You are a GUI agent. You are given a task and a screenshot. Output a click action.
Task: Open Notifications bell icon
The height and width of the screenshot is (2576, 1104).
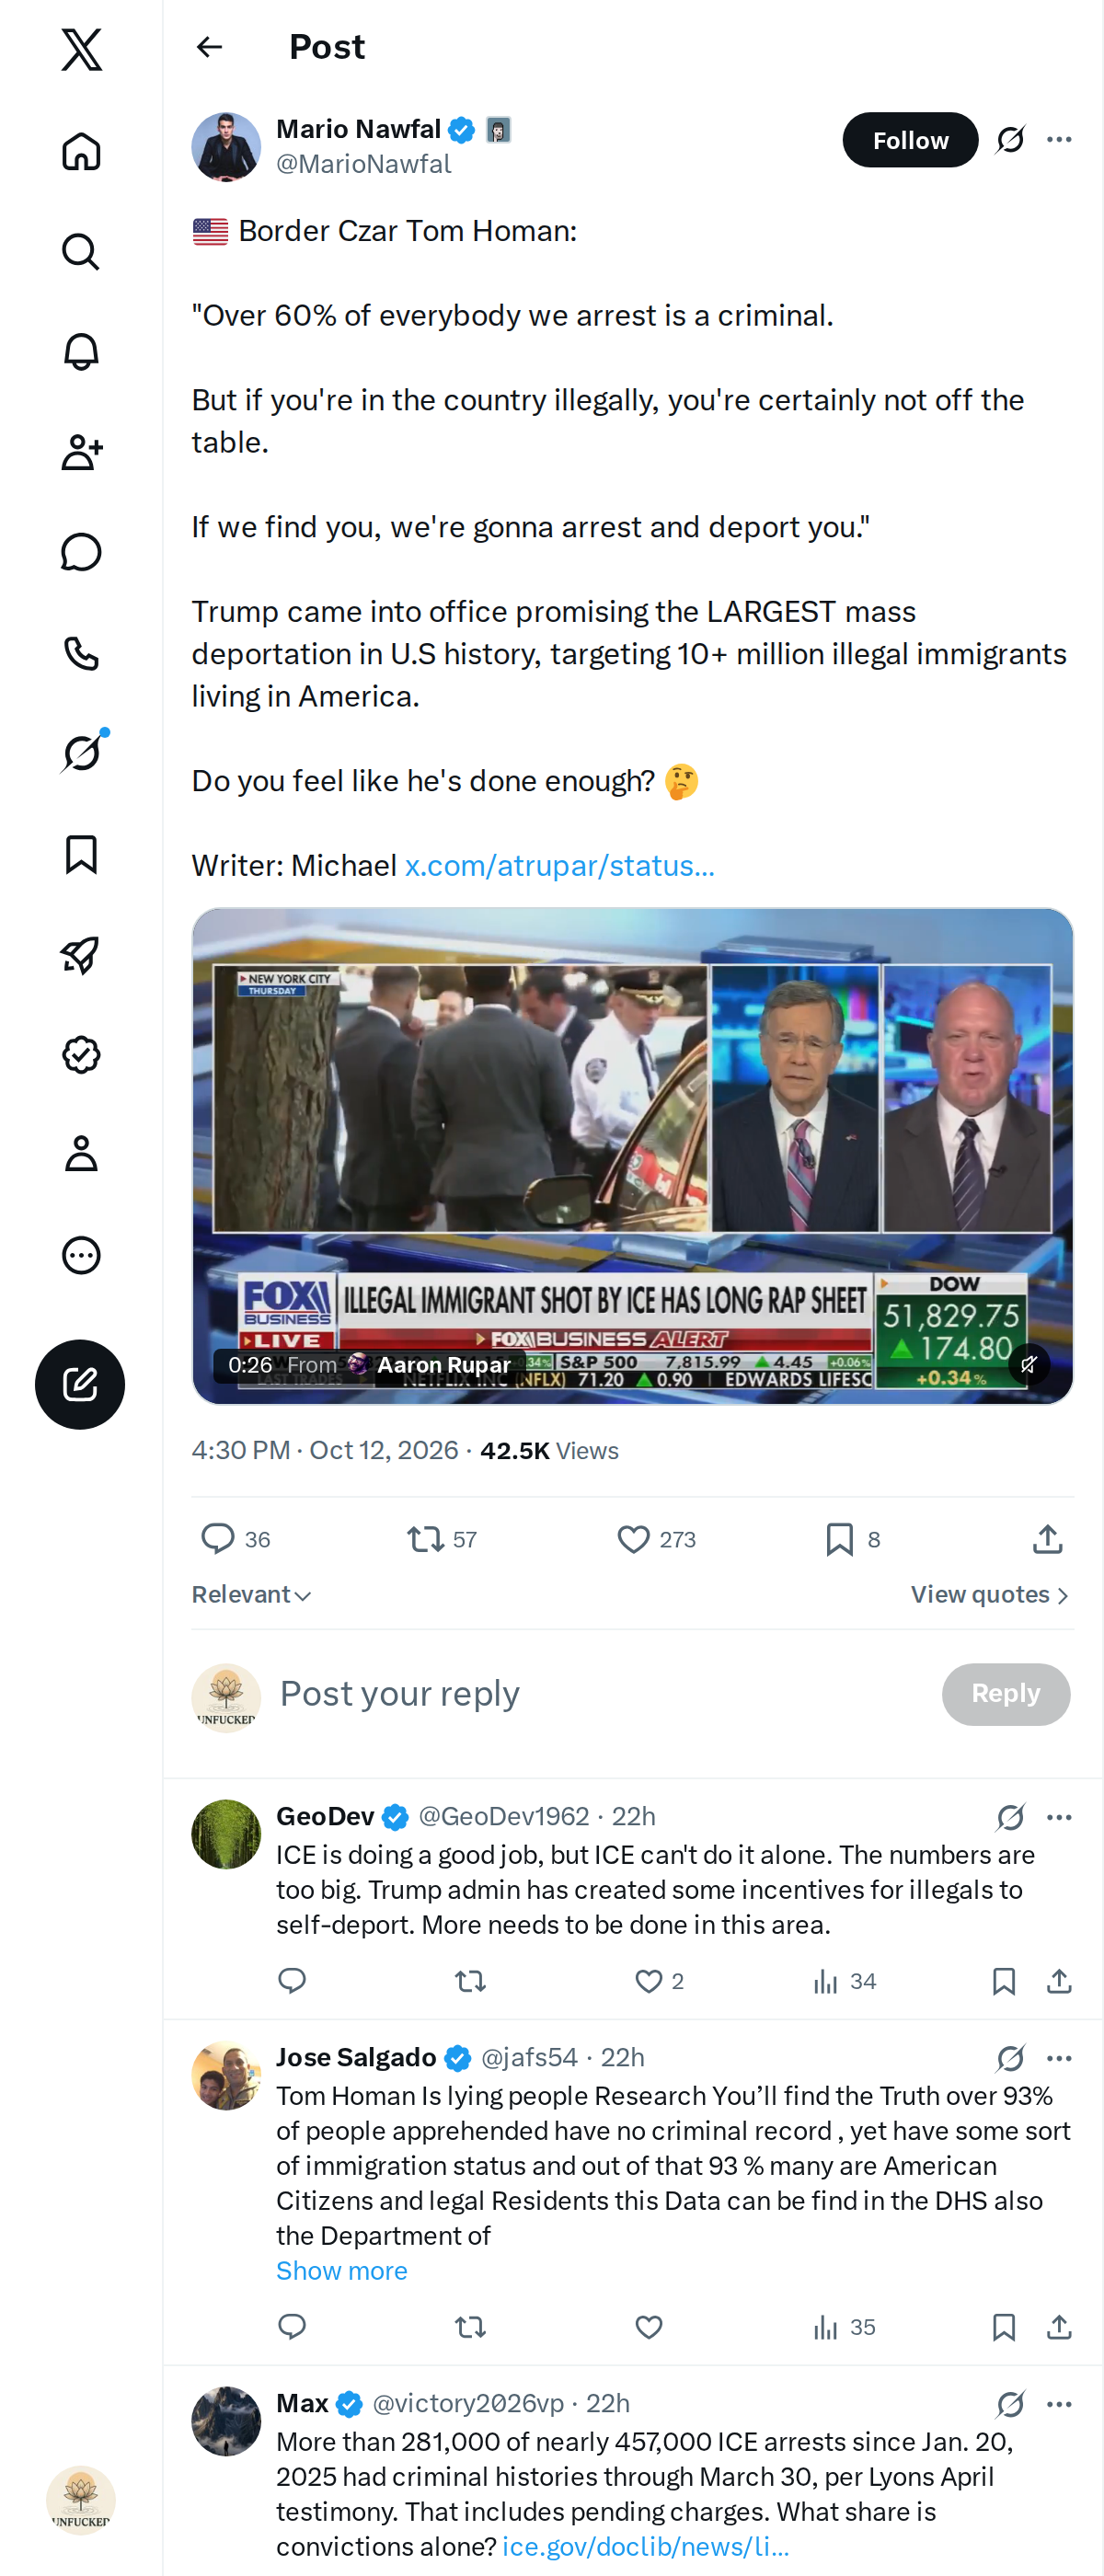[81, 351]
